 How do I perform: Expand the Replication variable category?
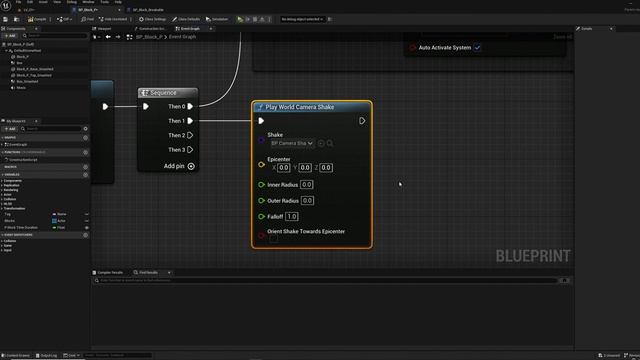pyautogui.click(x=2, y=185)
